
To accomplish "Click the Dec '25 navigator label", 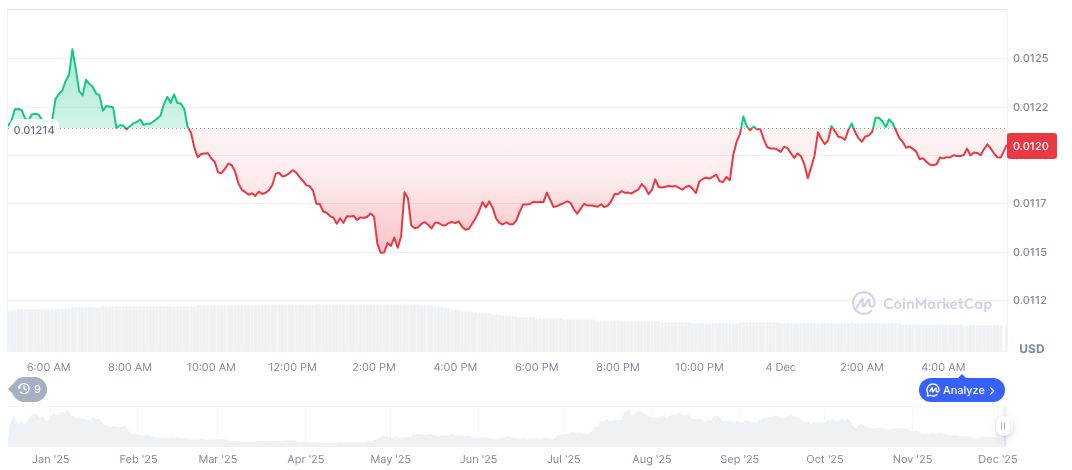I will click(x=997, y=459).
